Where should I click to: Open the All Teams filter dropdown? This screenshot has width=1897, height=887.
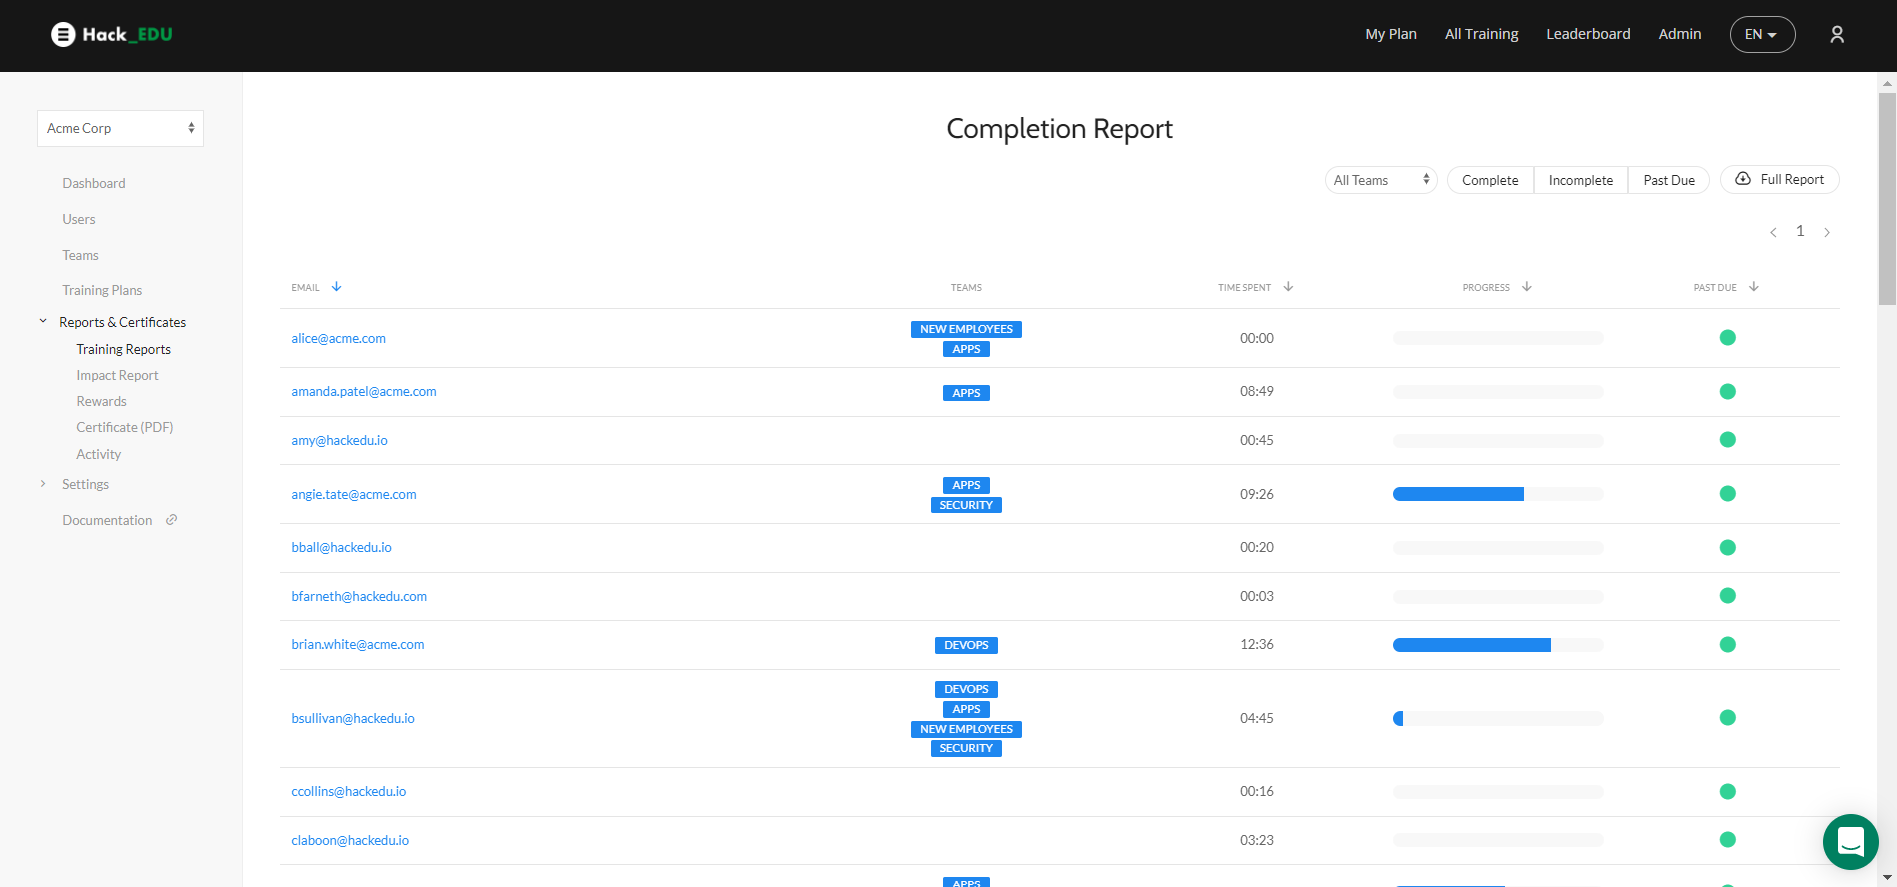[x=1380, y=181]
